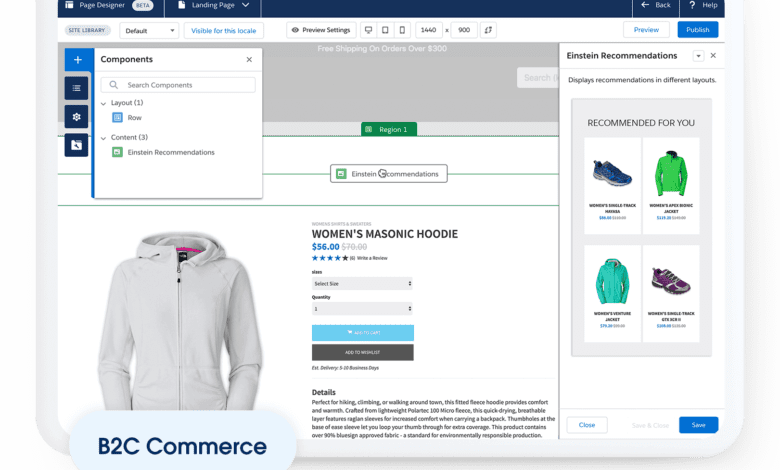Click the Row layout component icon
Screen dimensions: 780x470
117,118
